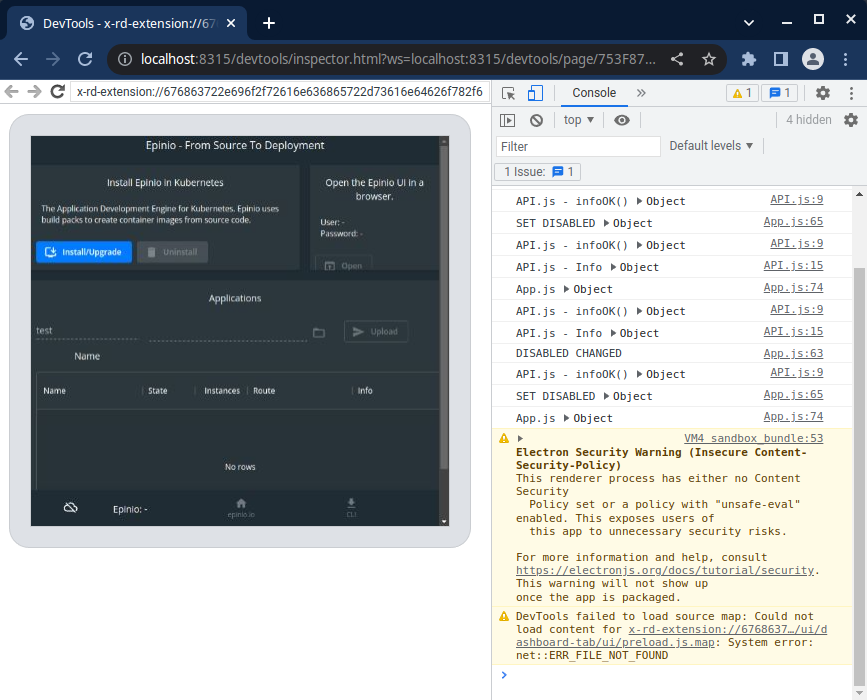Open the Chrome extensions puzzle icon

[x=749, y=59]
